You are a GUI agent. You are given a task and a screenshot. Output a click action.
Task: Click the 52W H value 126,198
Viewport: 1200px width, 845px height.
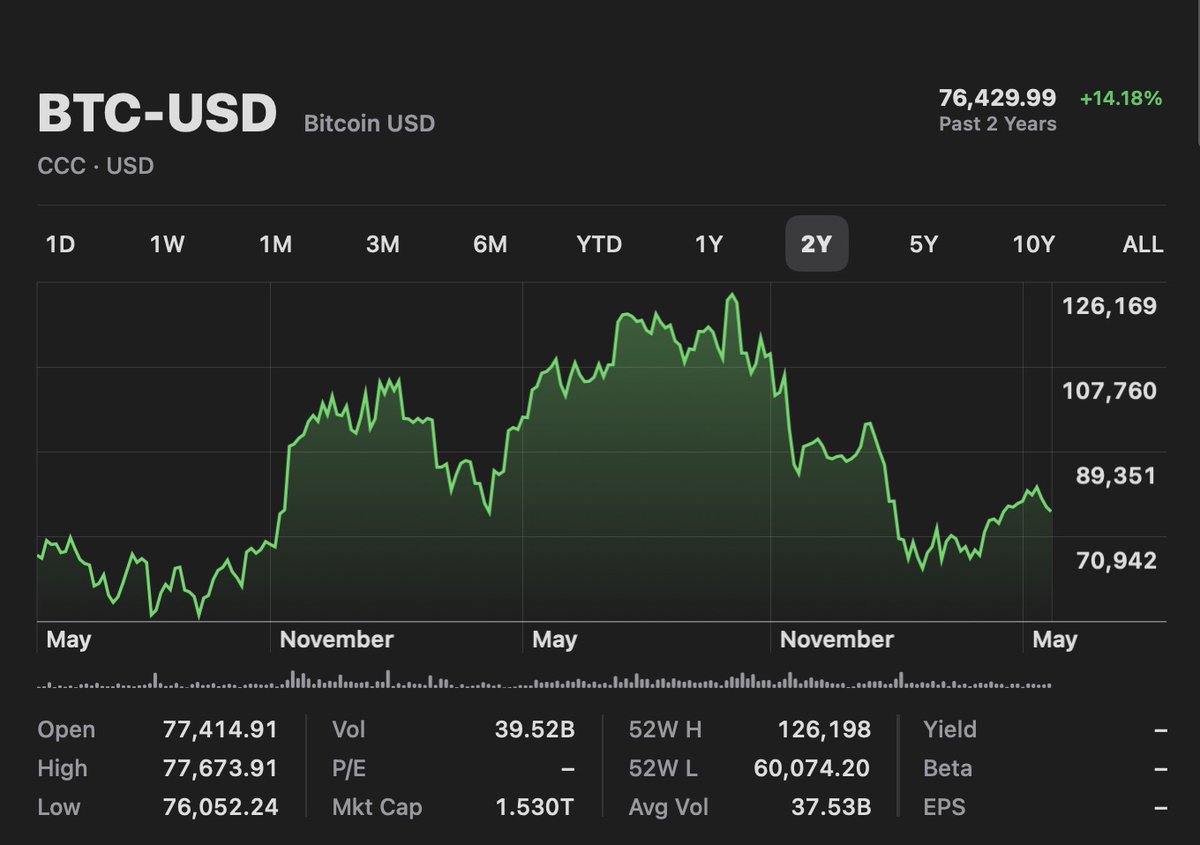824,730
